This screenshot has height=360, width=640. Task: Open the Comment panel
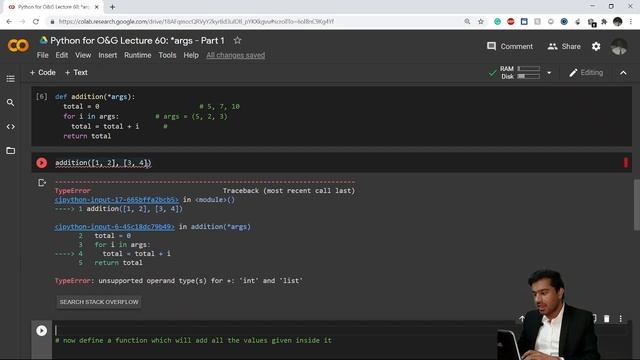(510, 47)
